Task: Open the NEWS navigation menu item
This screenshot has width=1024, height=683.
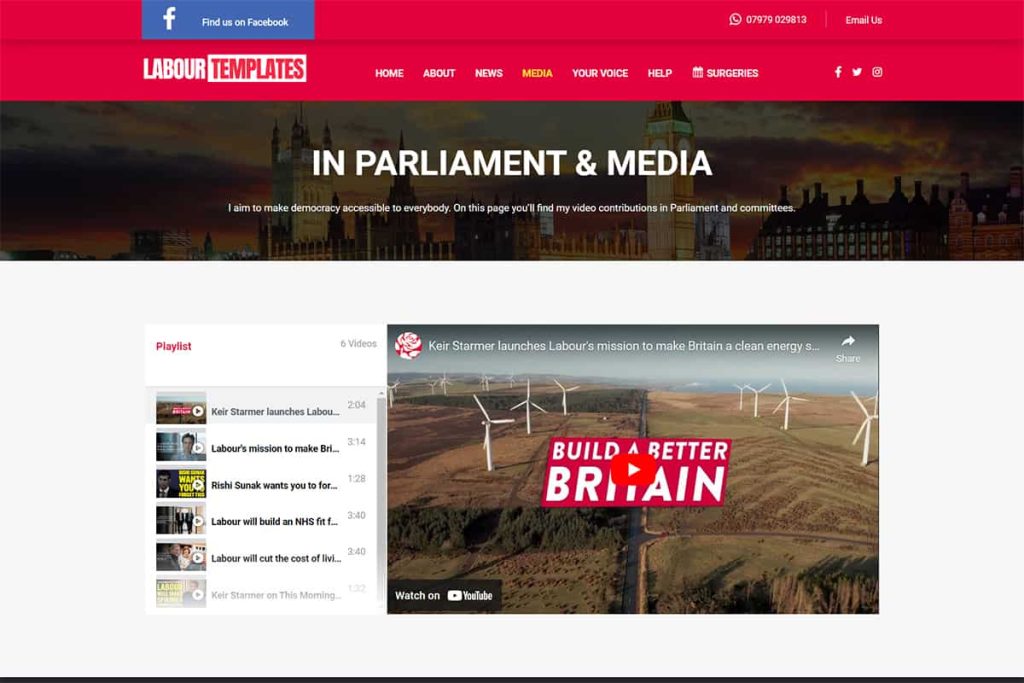Action: (x=489, y=73)
